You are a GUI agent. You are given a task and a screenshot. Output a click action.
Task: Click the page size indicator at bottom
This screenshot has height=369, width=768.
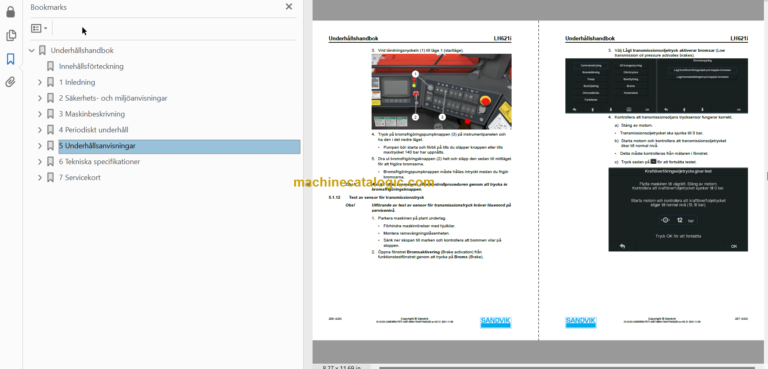(x=341, y=367)
